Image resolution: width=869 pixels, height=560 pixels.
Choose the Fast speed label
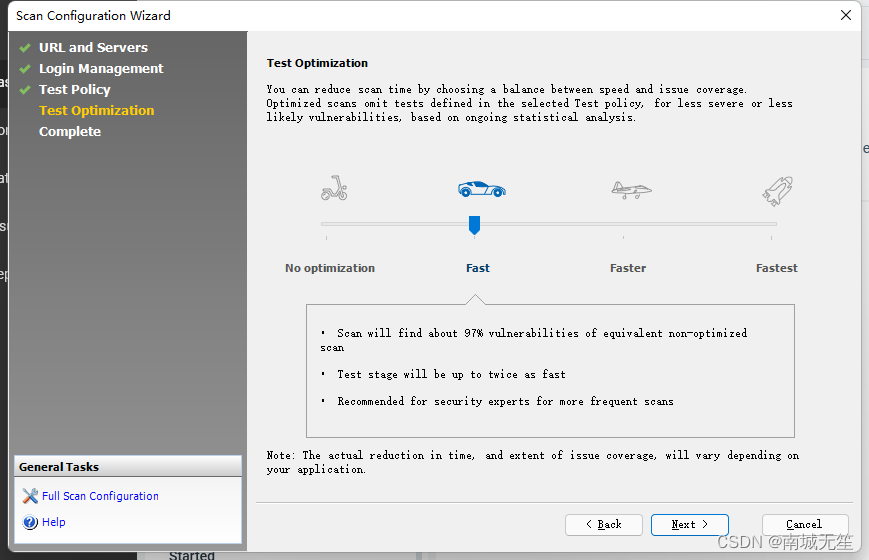(478, 268)
